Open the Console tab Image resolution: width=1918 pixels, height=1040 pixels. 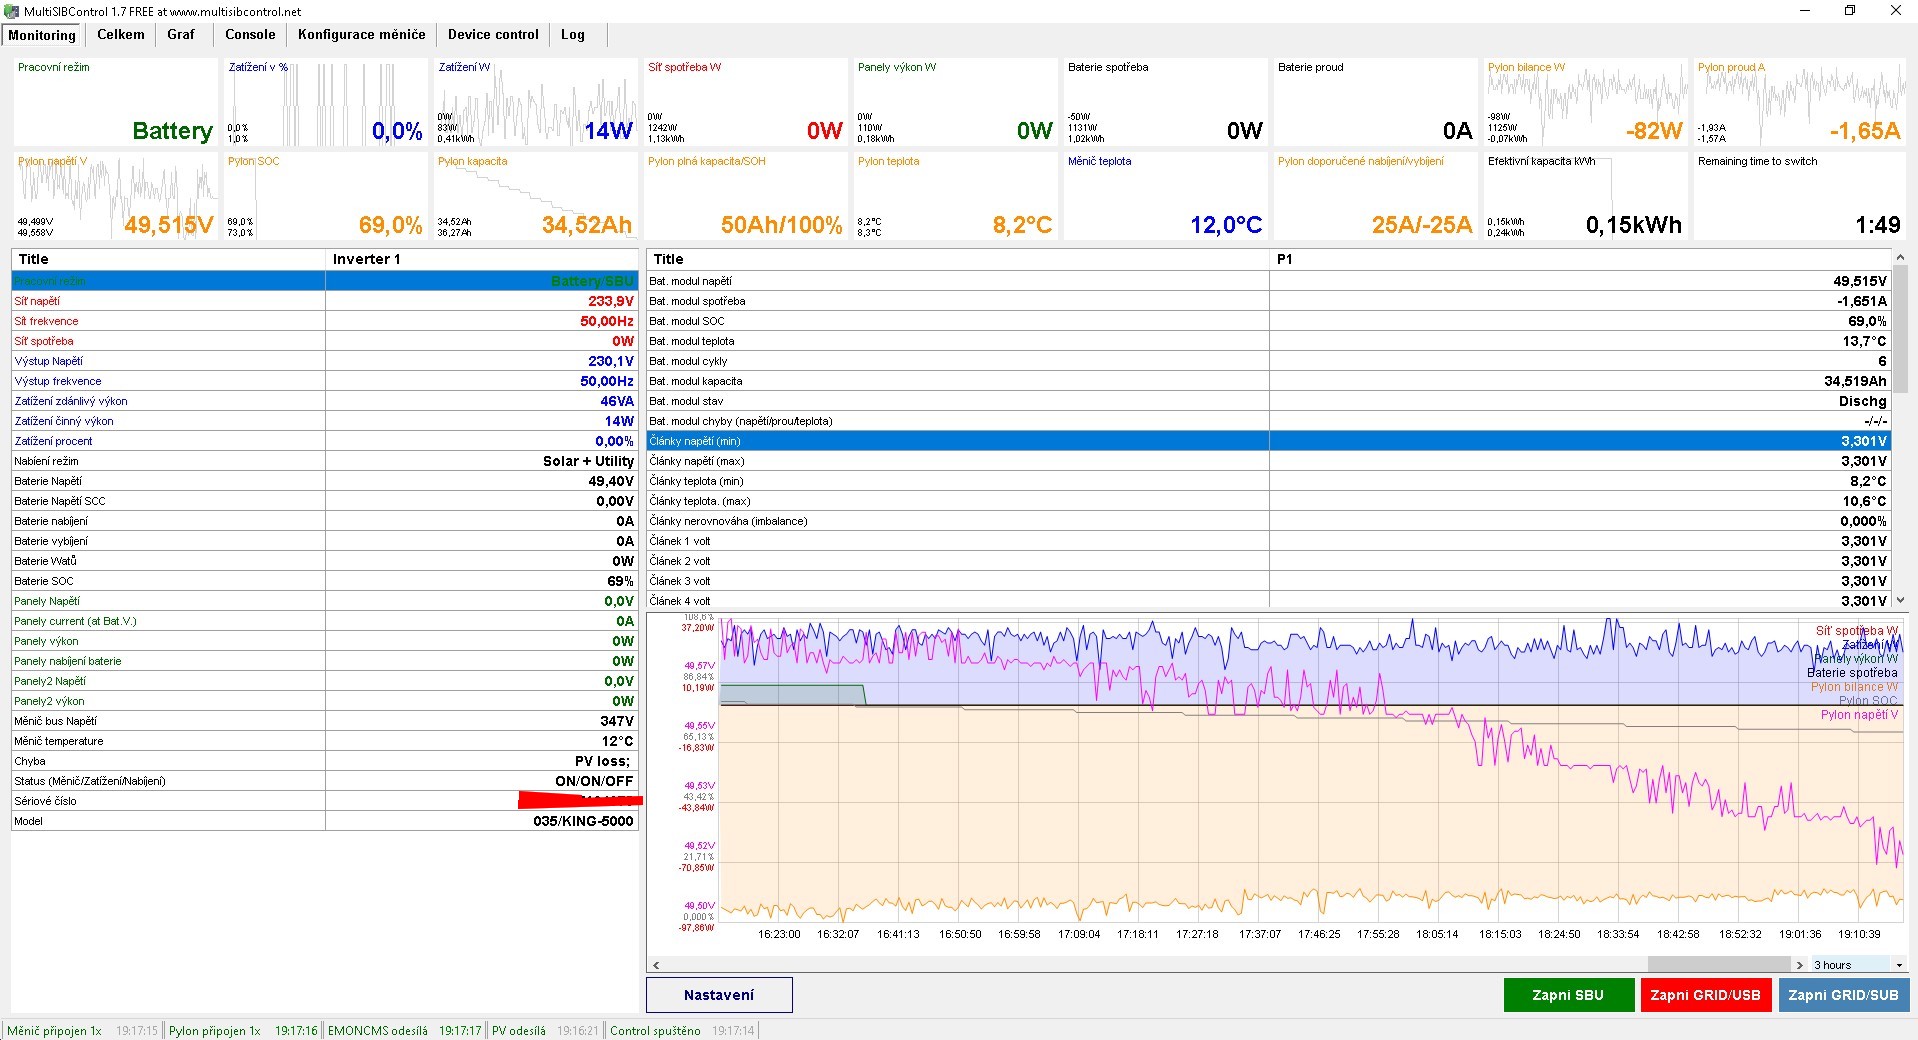coord(250,35)
